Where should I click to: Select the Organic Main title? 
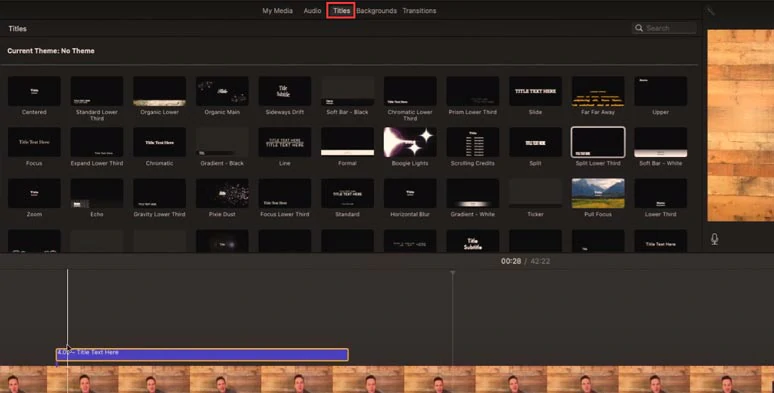222,91
